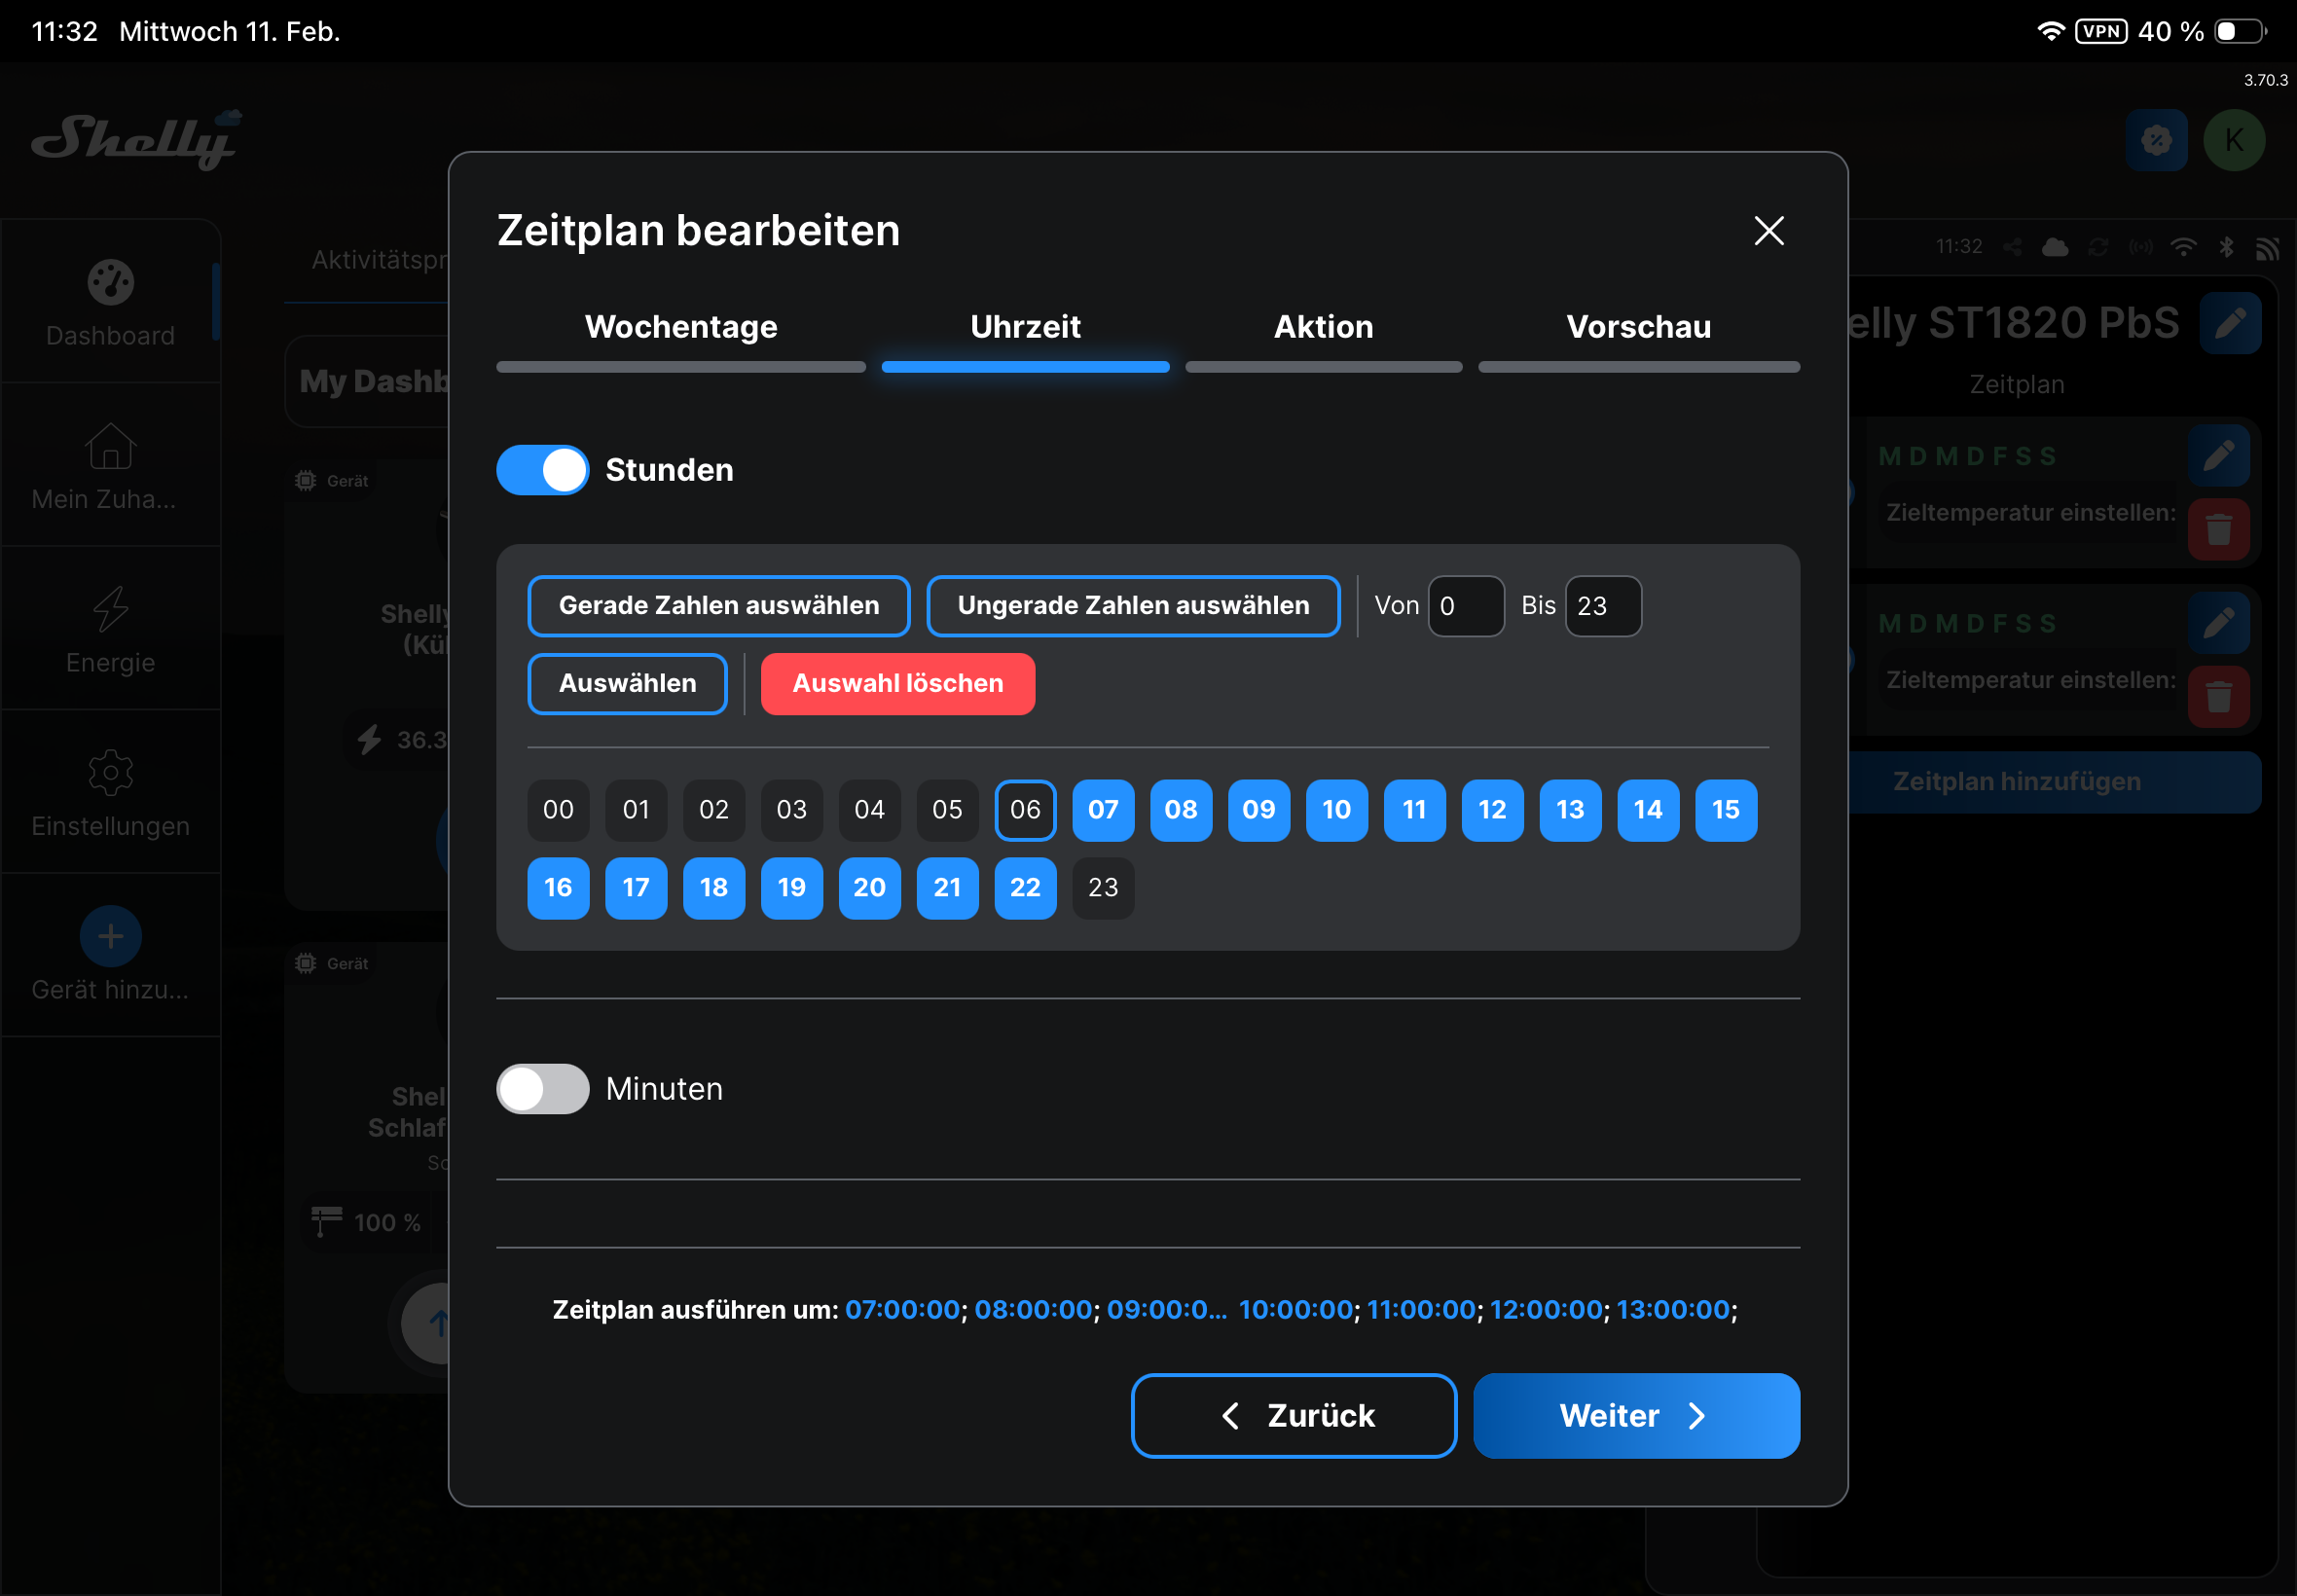Toggle hour 06 in the hour grid
This screenshot has width=2297, height=1596.
tap(1025, 809)
